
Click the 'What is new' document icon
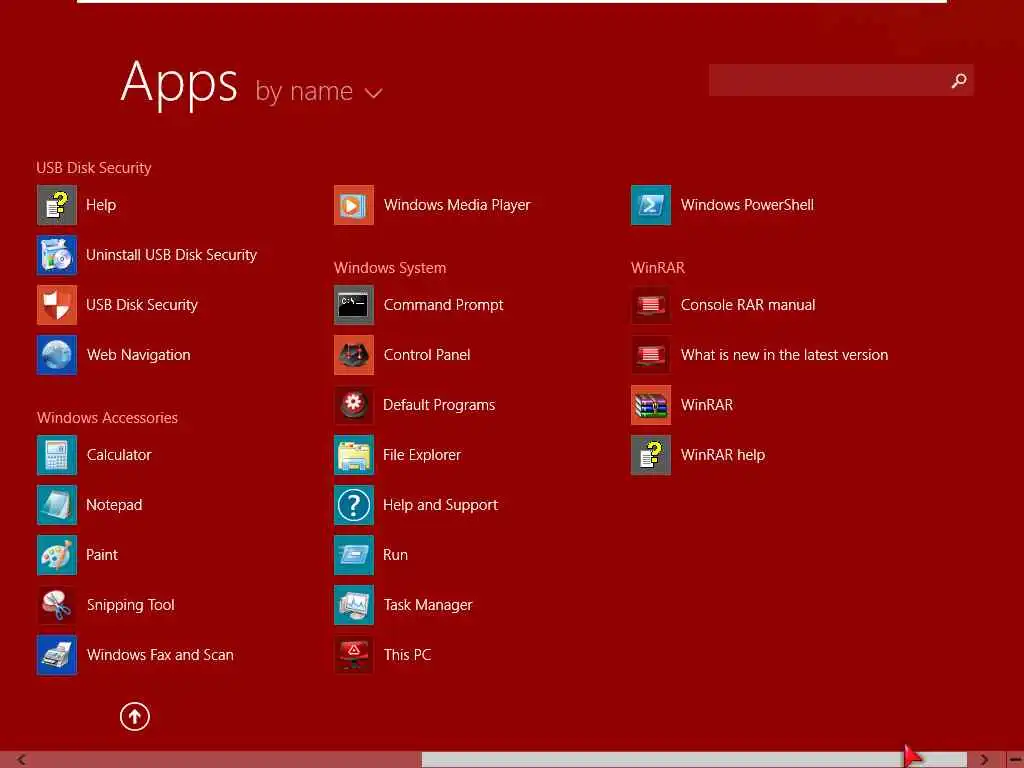click(651, 355)
